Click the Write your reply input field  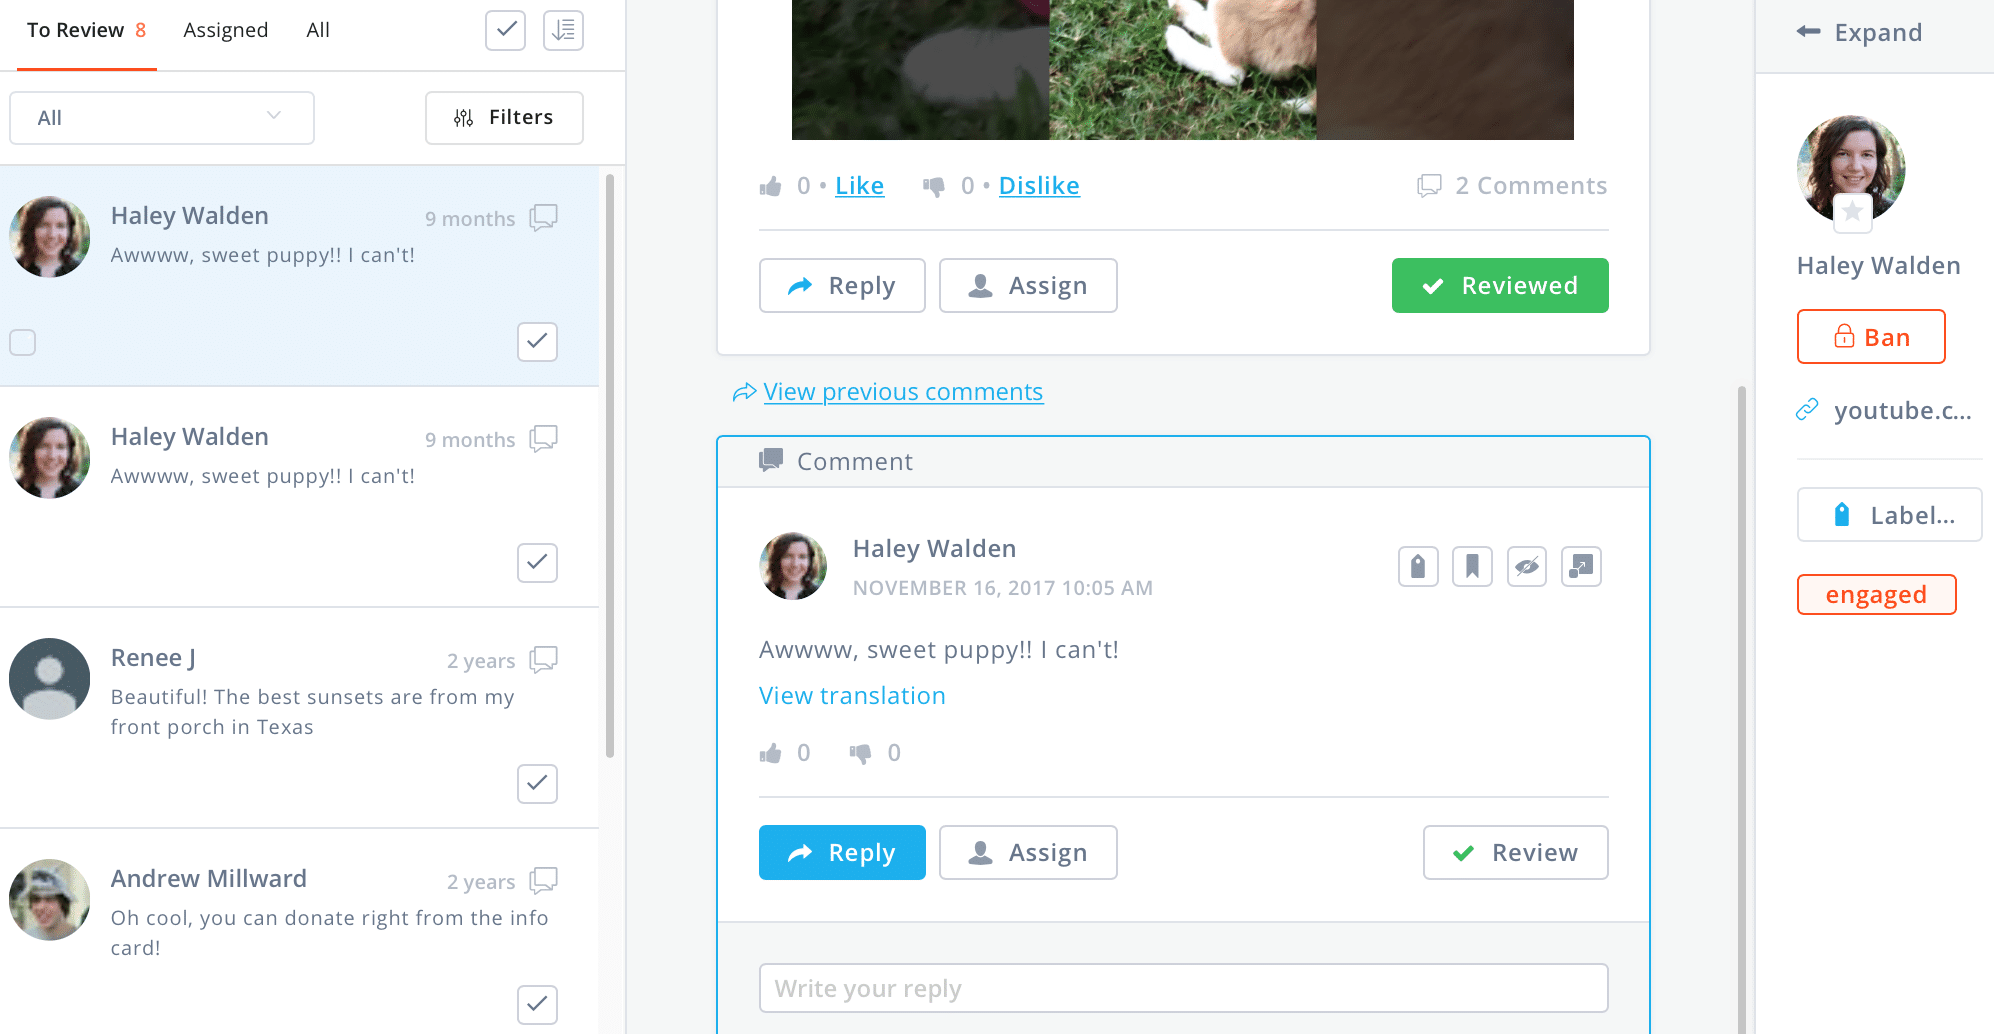[x=1183, y=988]
